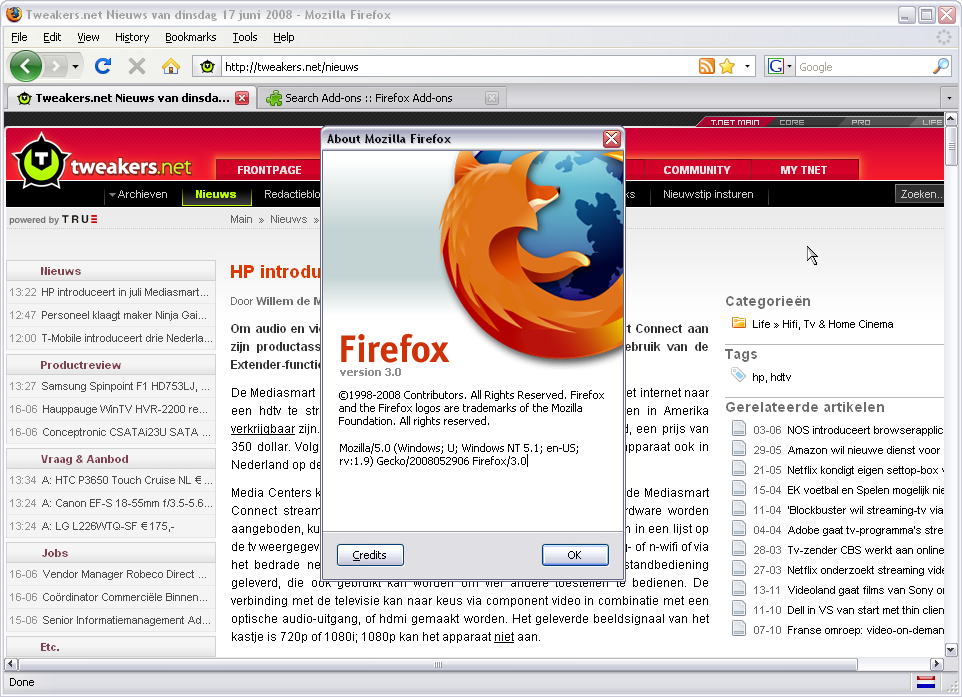This screenshot has width=962, height=697.
Task: Click the green Back arrow button
Action: point(26,66)
